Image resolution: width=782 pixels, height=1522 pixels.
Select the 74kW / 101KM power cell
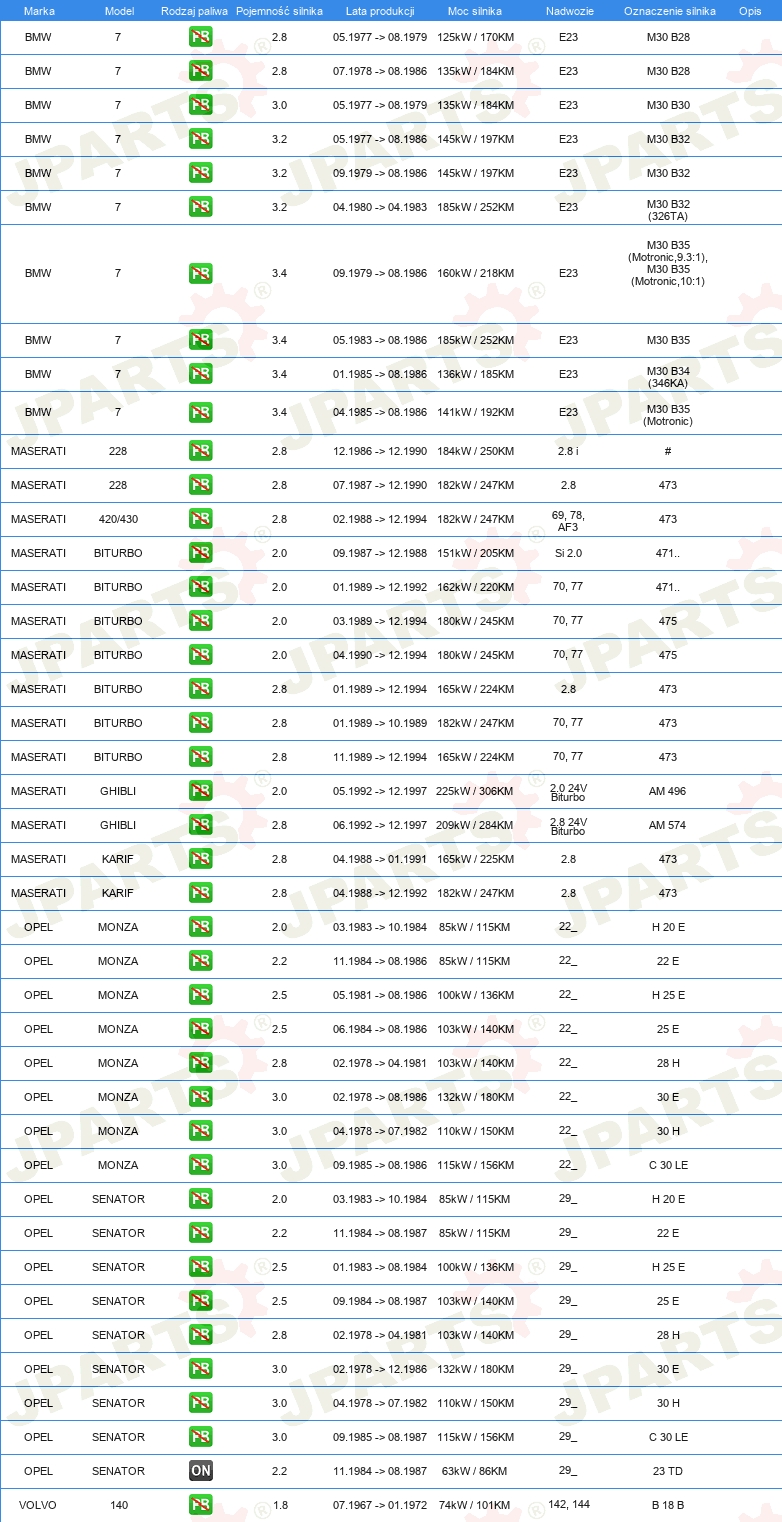coord(474,1505)
